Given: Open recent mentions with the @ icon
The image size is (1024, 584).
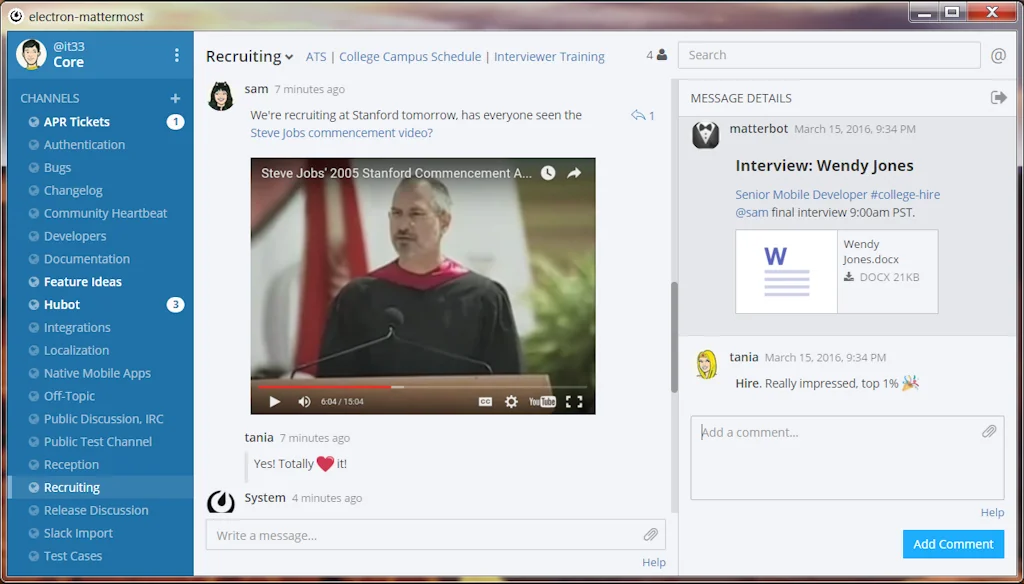Looking at the screenshot, I should click(998, 55).
